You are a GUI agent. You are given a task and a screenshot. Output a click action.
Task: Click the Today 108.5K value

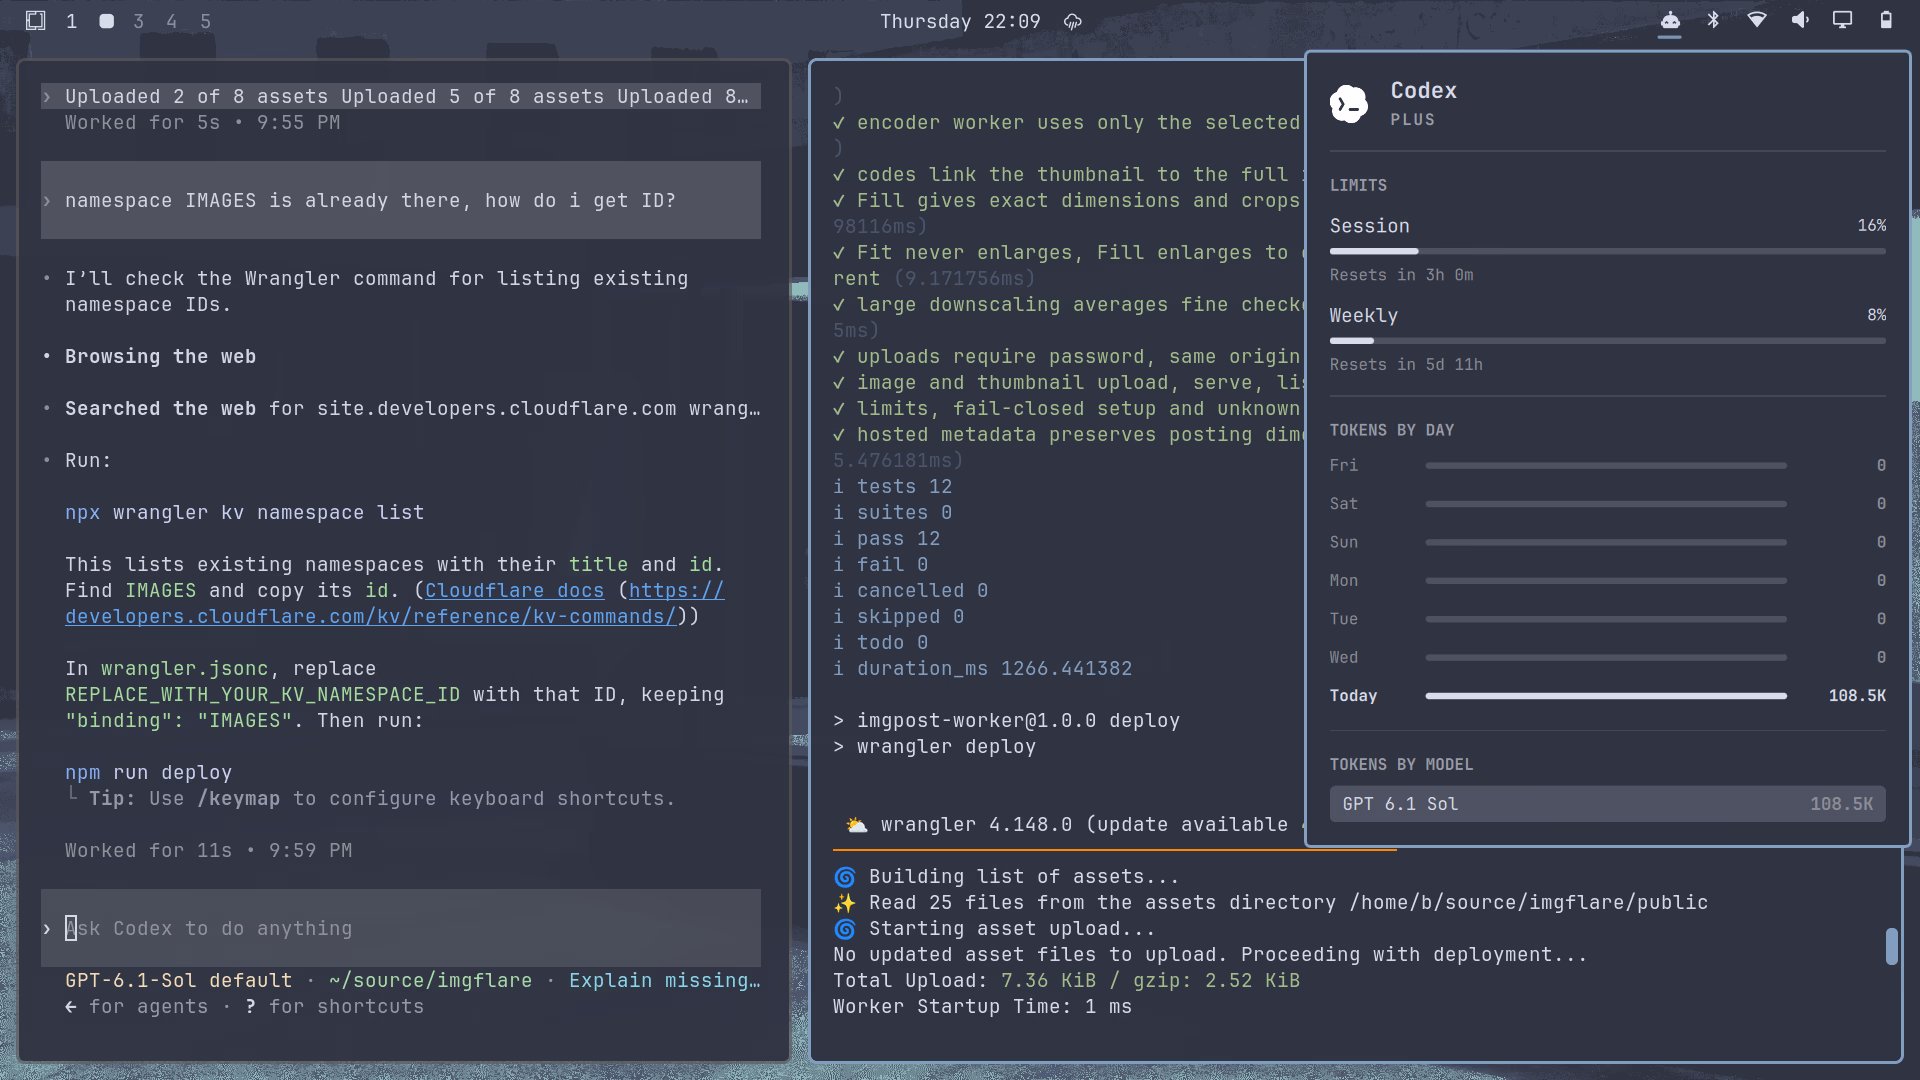point(1857,696)
